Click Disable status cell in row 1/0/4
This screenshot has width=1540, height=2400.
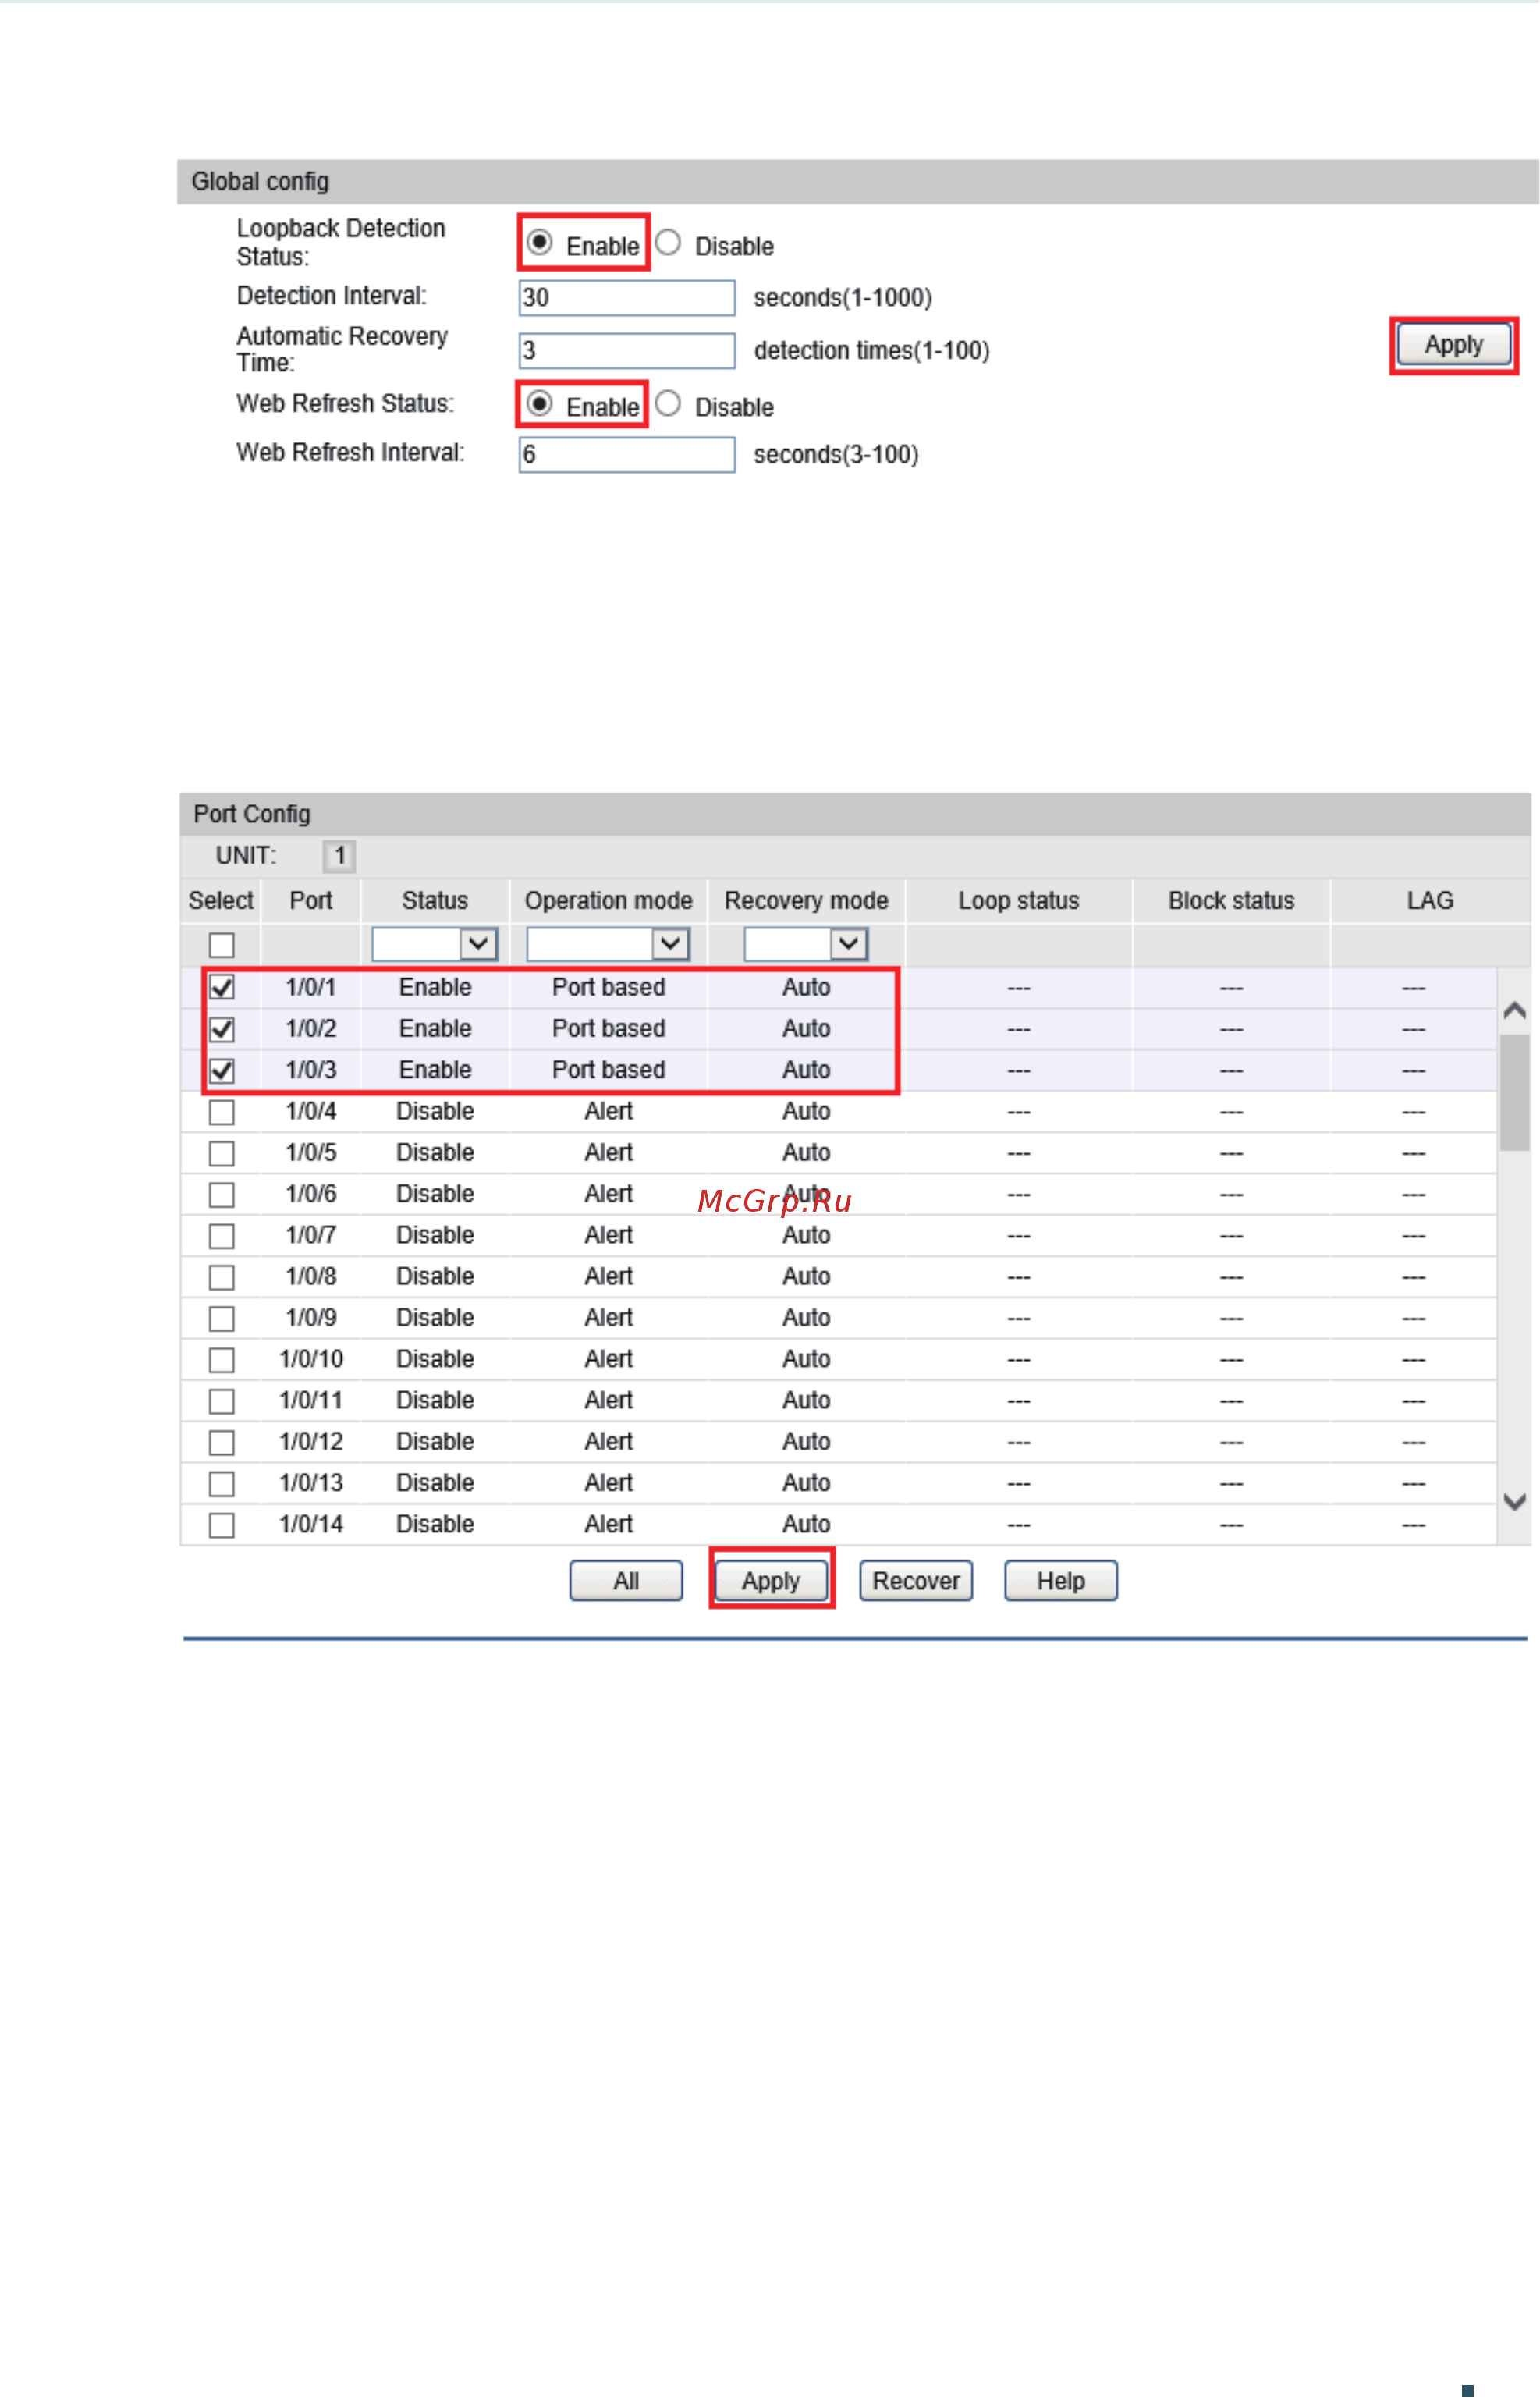pyautogui.click(x=435, y=1112)
